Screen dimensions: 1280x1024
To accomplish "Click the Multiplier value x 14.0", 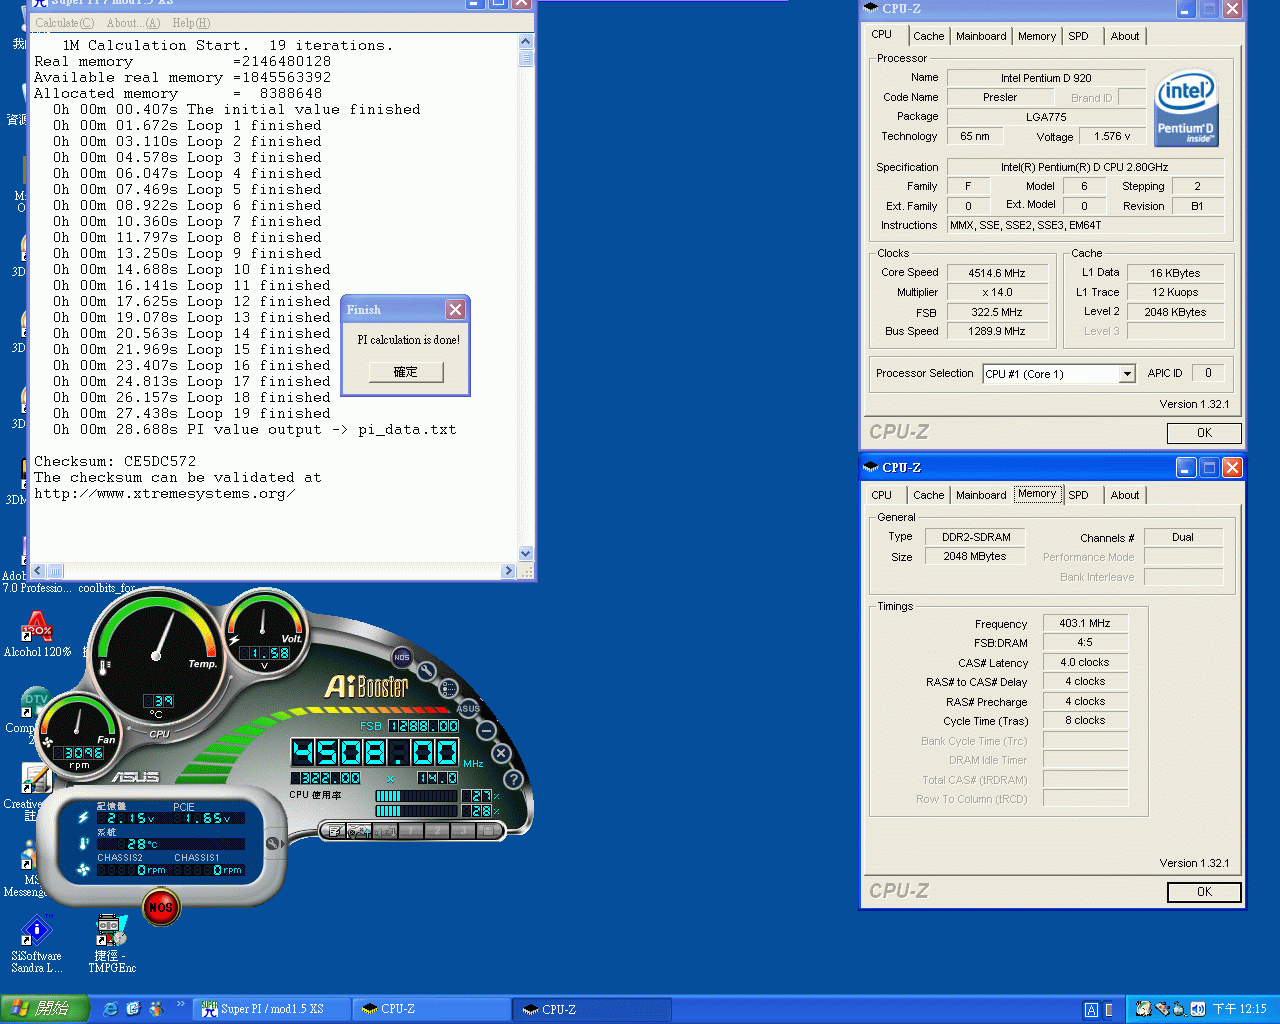I will (996, 293).
